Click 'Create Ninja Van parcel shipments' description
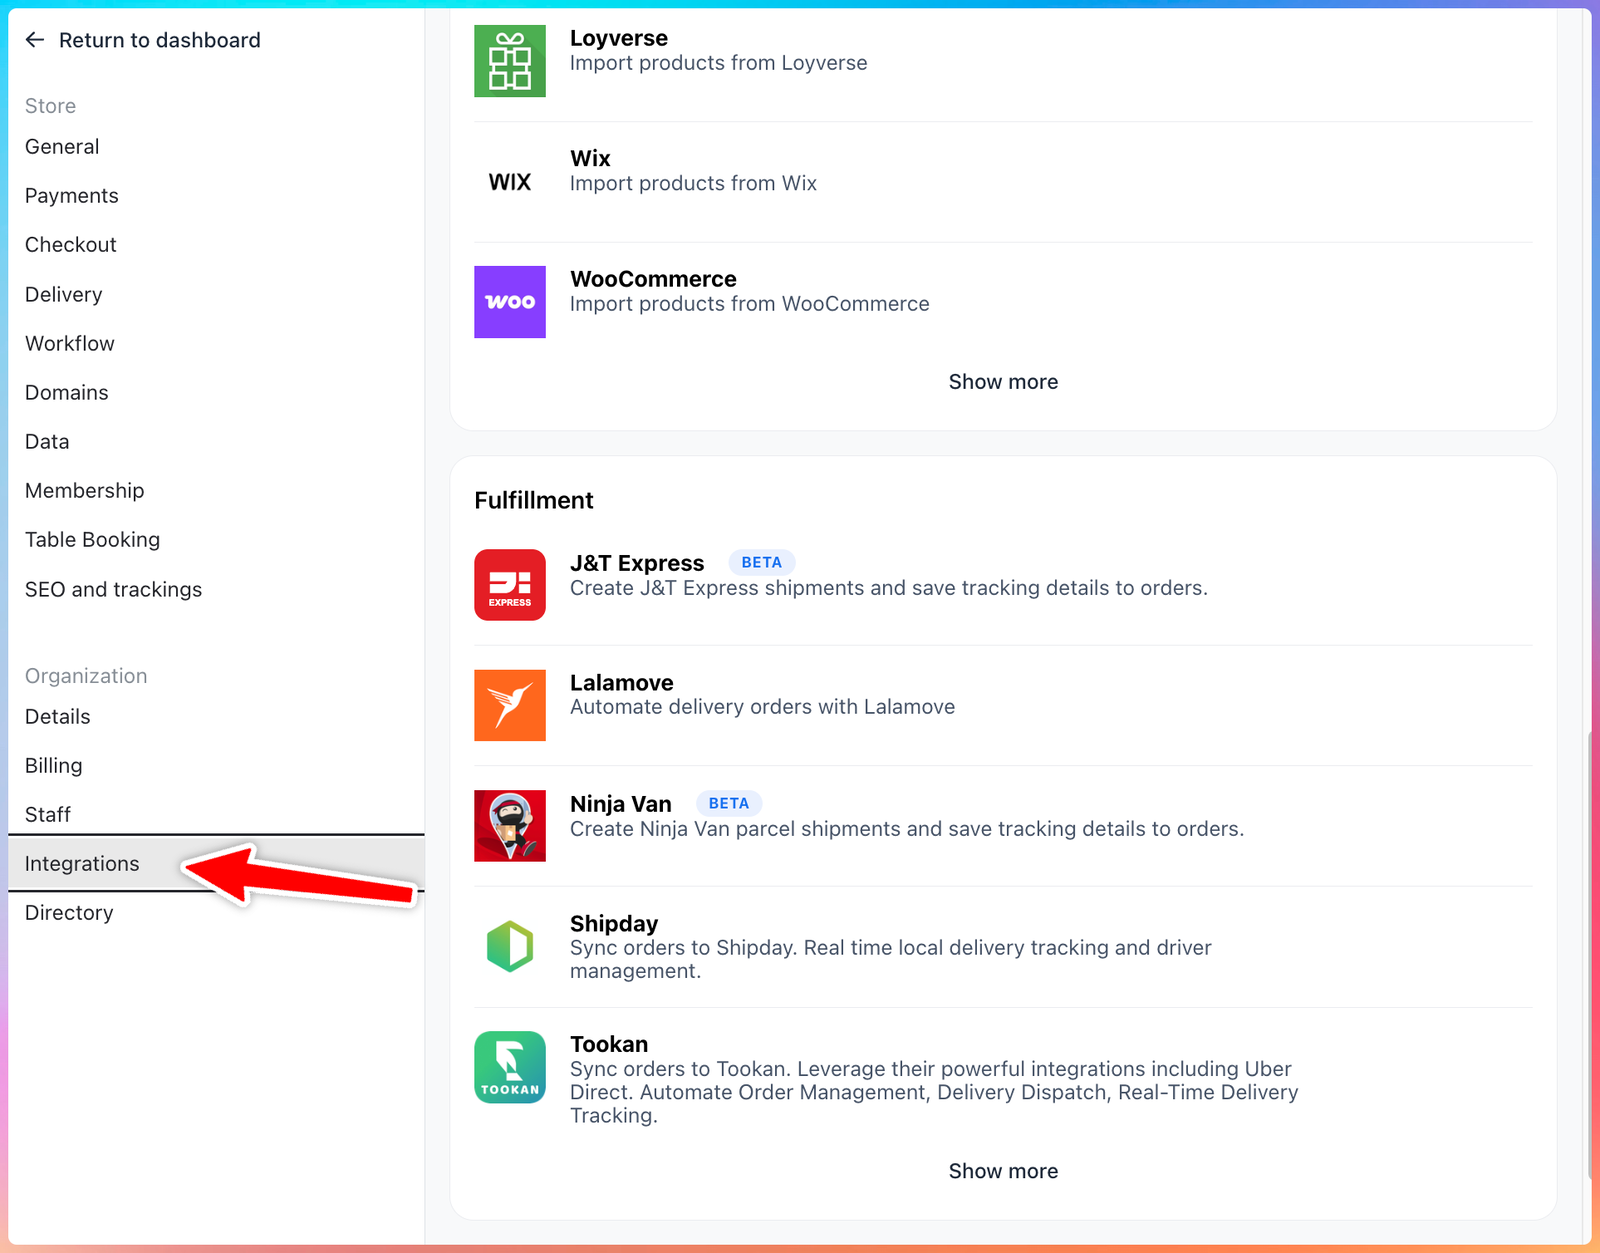 click(x=907, y=829)
